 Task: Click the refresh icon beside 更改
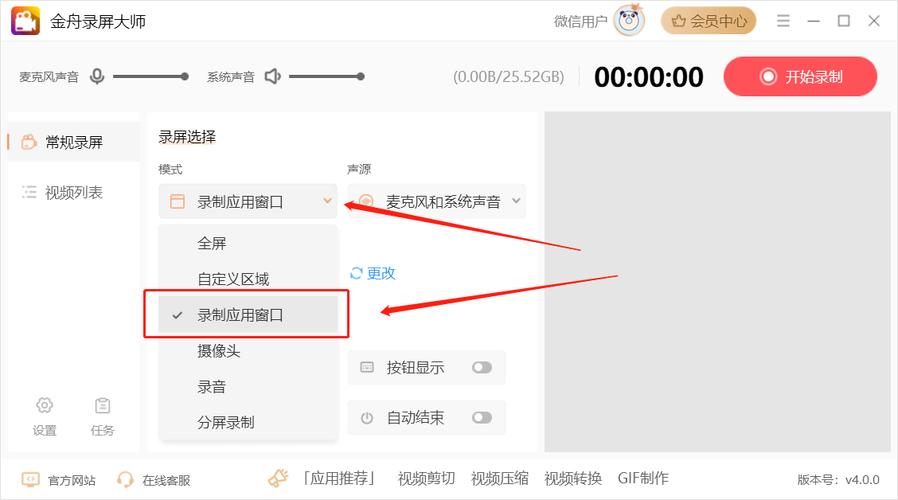[356, 273]
